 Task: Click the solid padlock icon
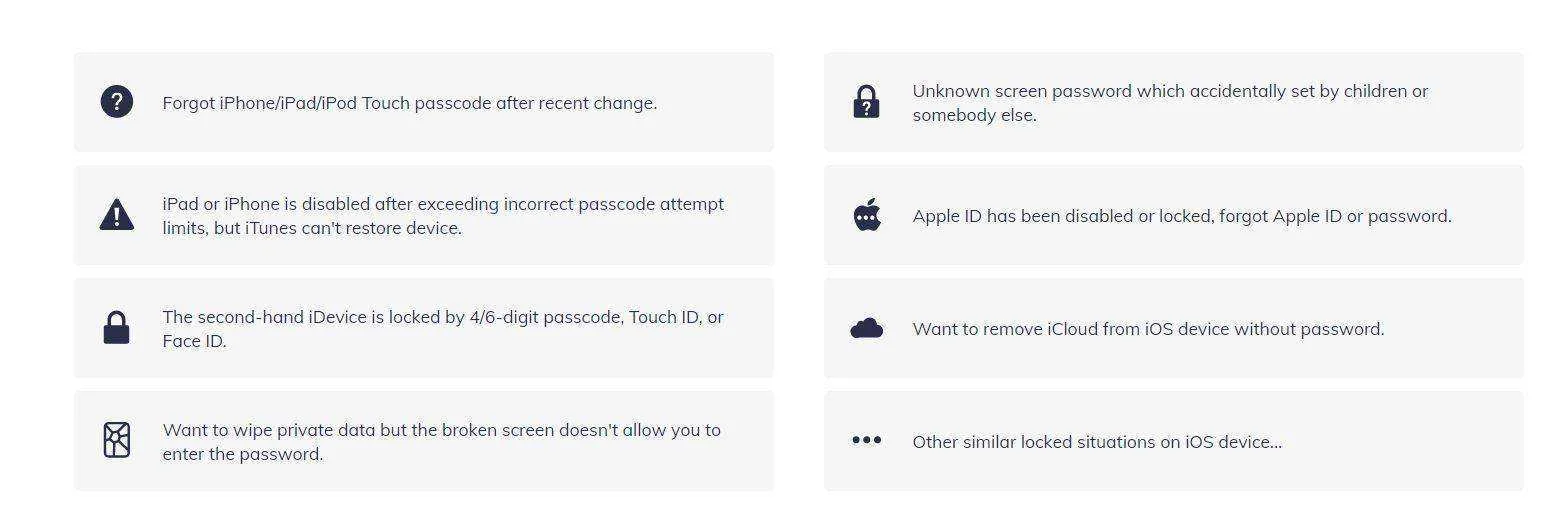click(x=116, y=328)
